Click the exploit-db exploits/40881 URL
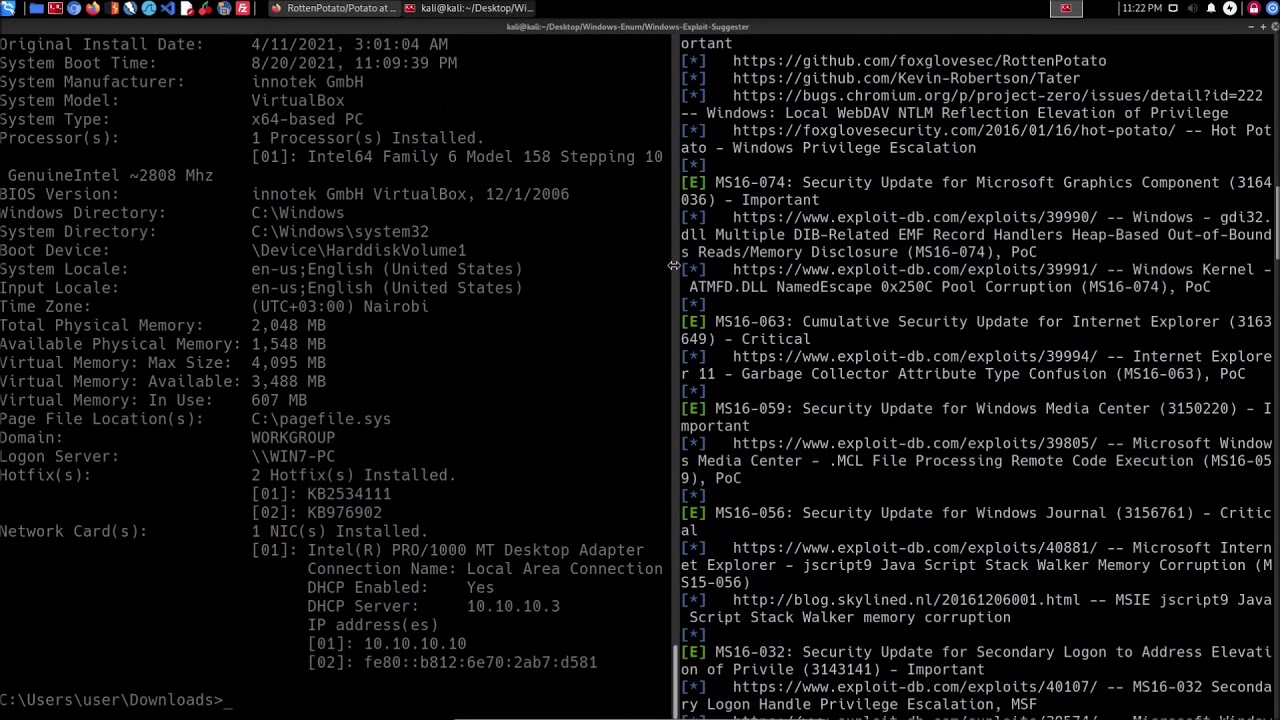This screenshot has width=1280, height=720. tap(915, 548)
